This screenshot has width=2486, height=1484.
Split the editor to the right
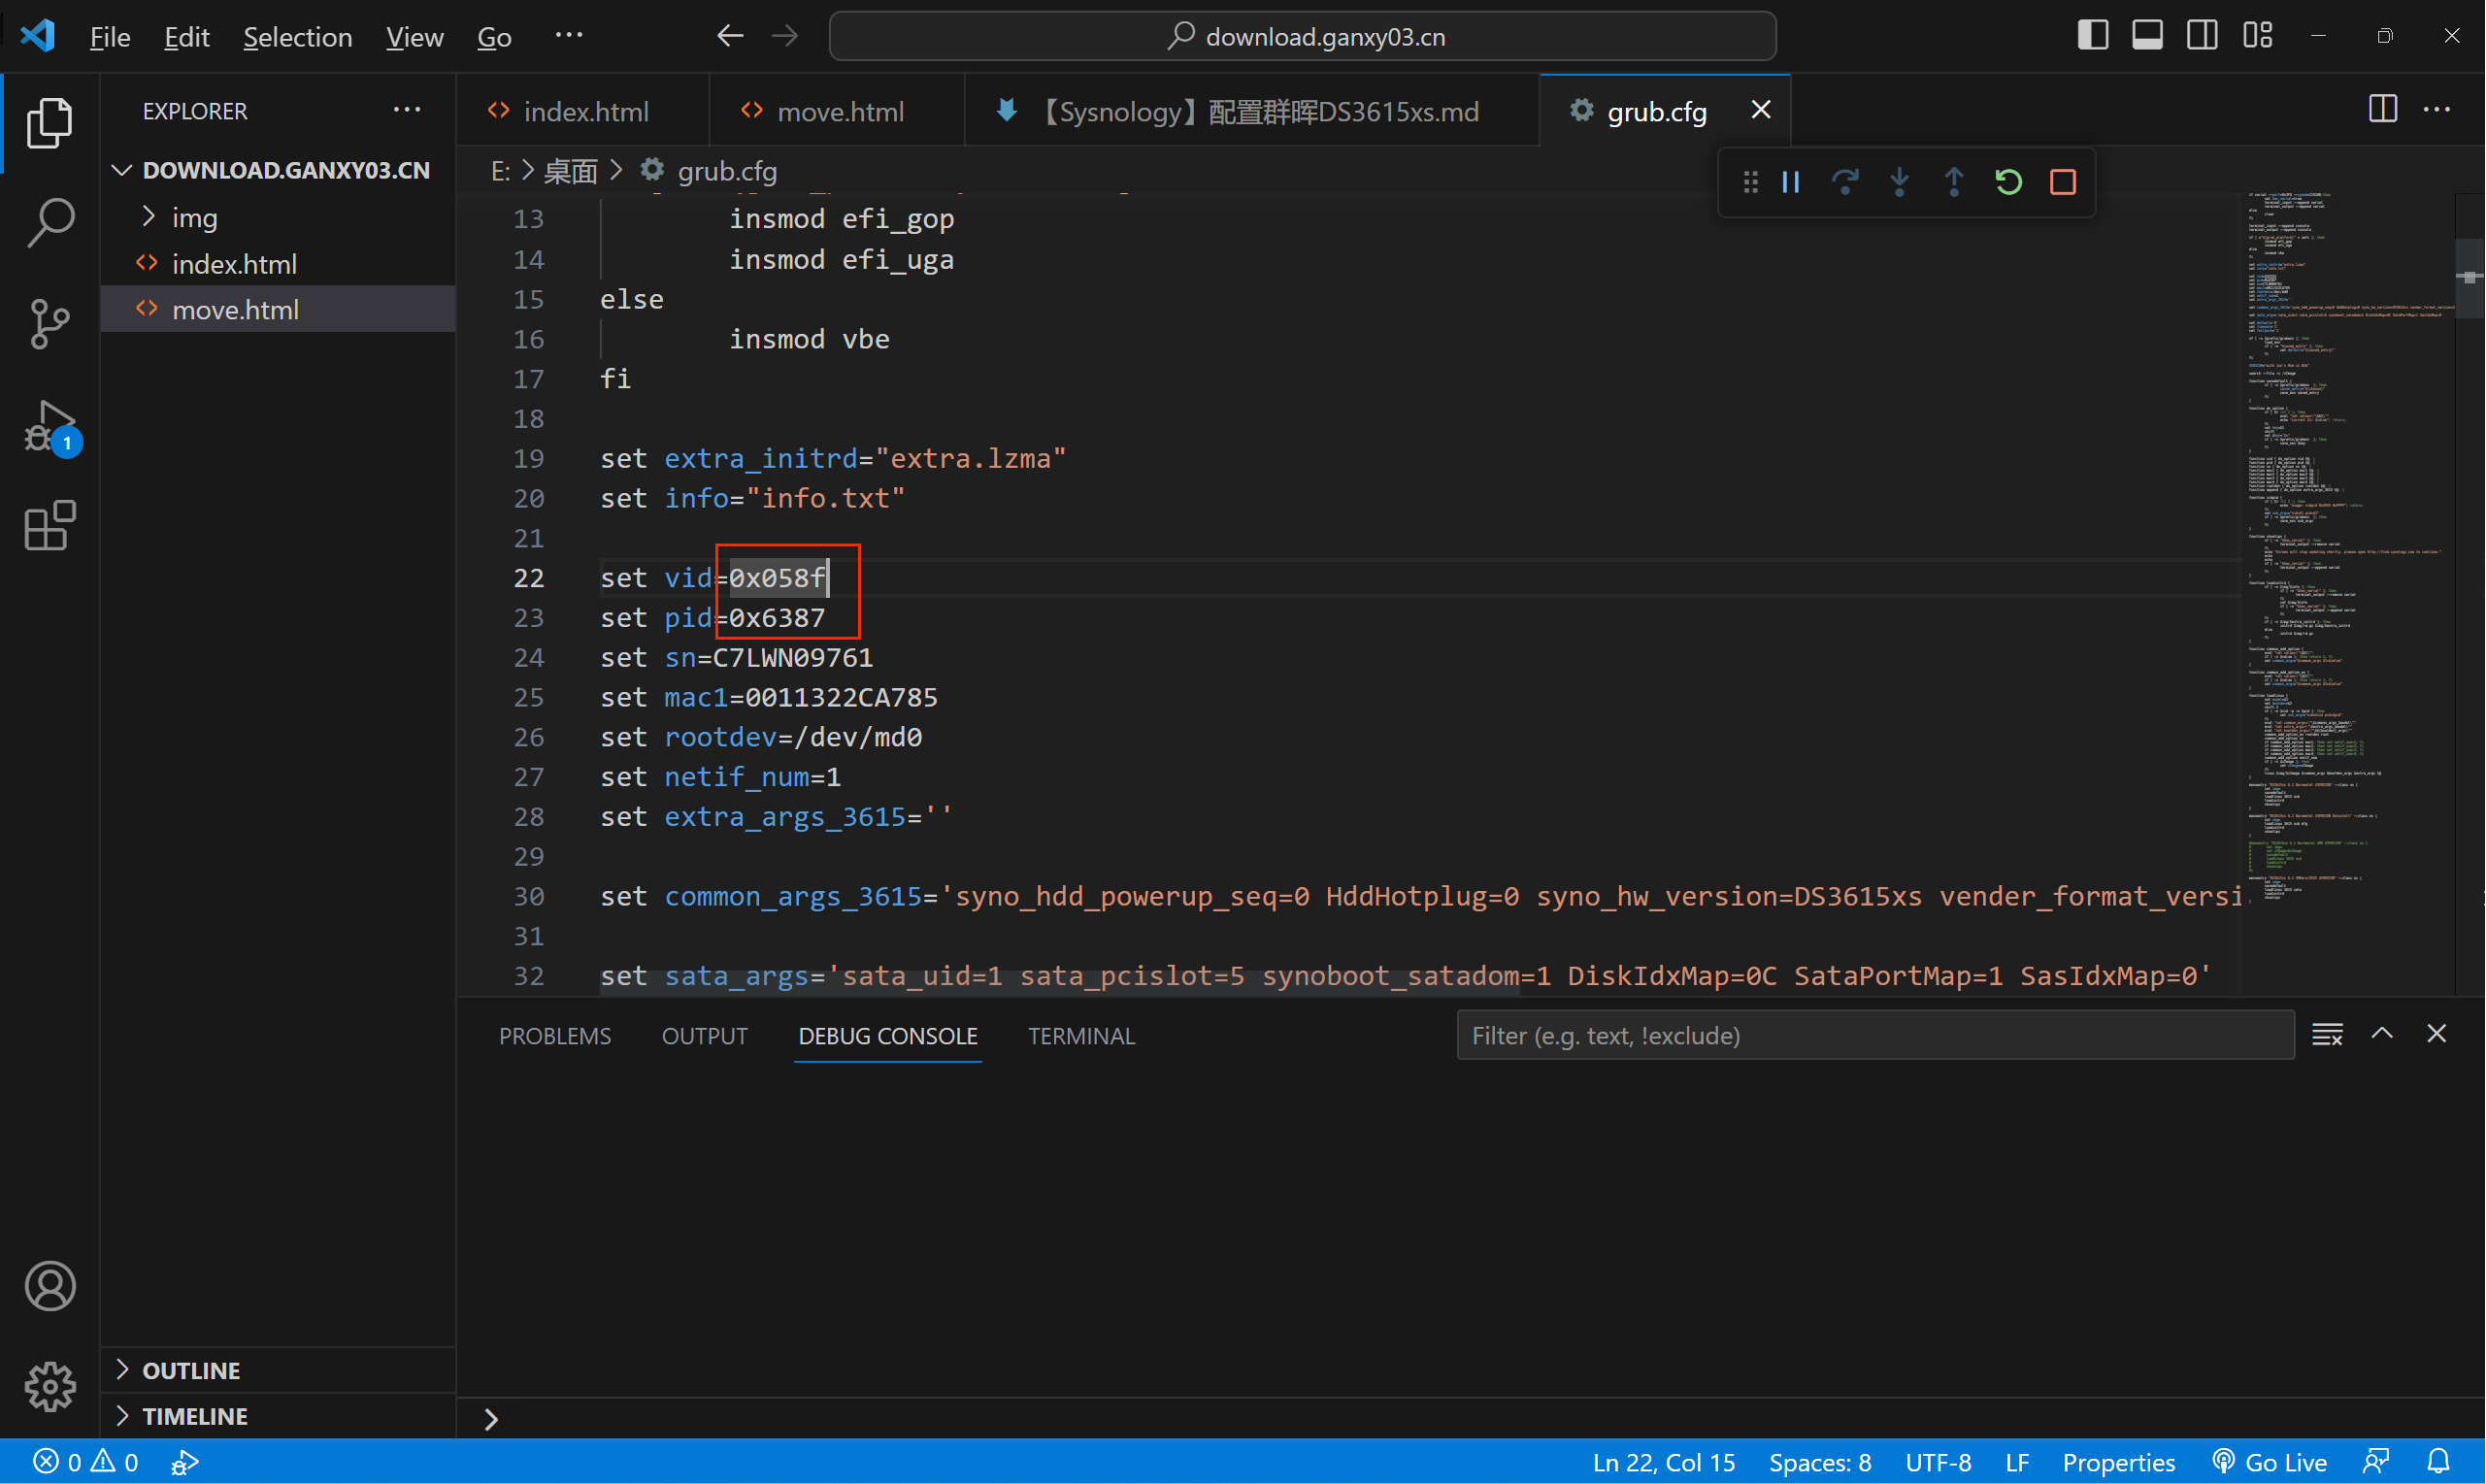click(x=2383, y=109)
